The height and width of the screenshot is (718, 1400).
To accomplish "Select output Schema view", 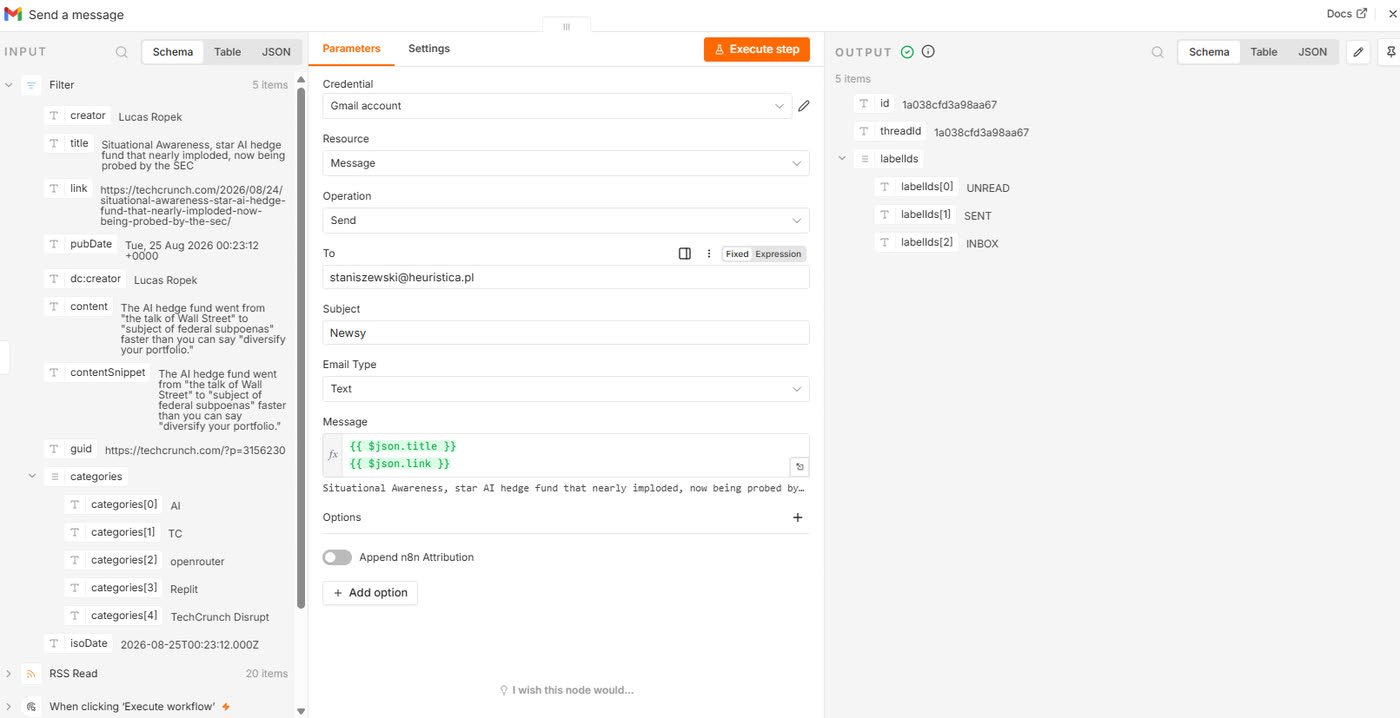I will point(1209,52).
